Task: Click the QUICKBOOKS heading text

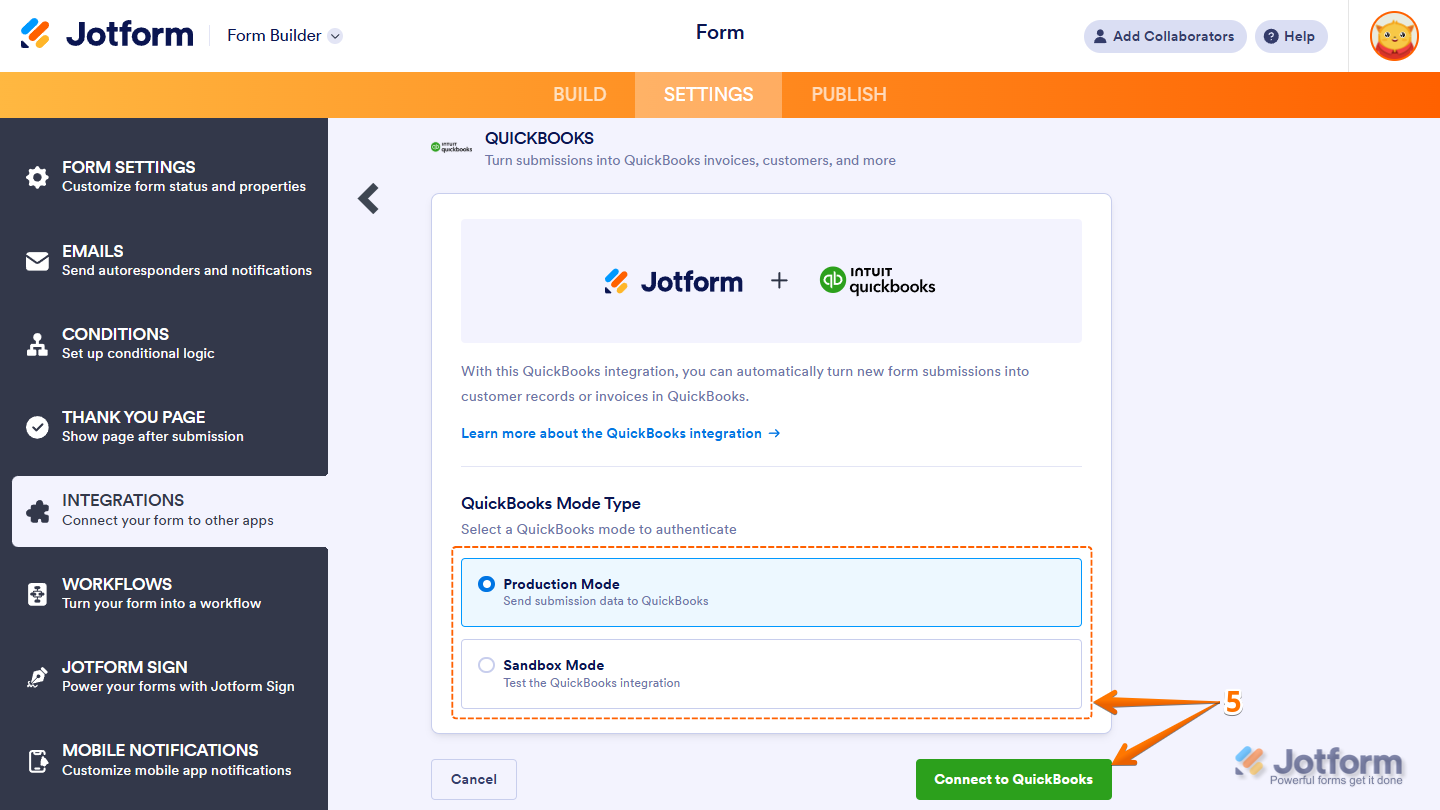Action: point(539,138)
